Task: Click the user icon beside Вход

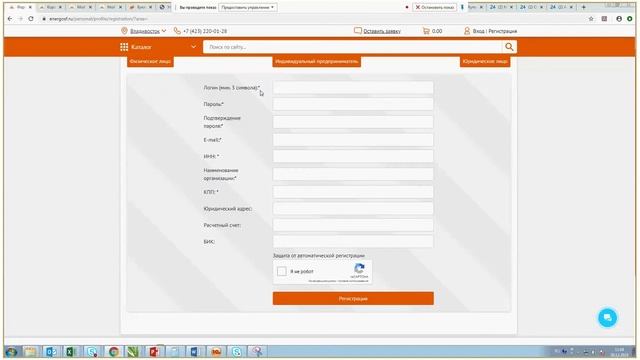Action: click(x=467, y=31)
